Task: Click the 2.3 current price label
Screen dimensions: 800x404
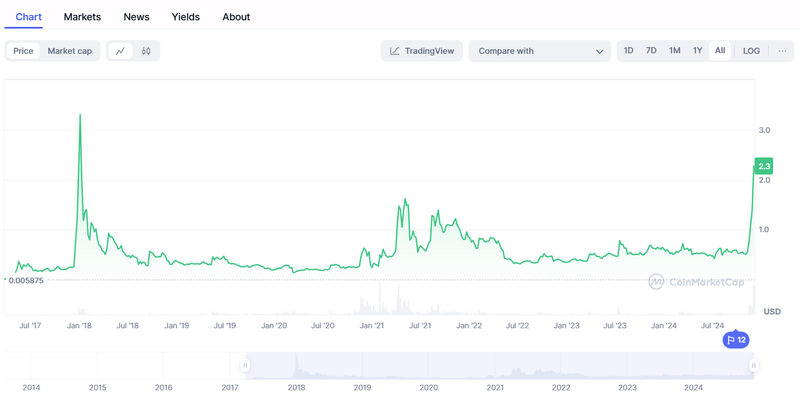Action: (764, 166)
